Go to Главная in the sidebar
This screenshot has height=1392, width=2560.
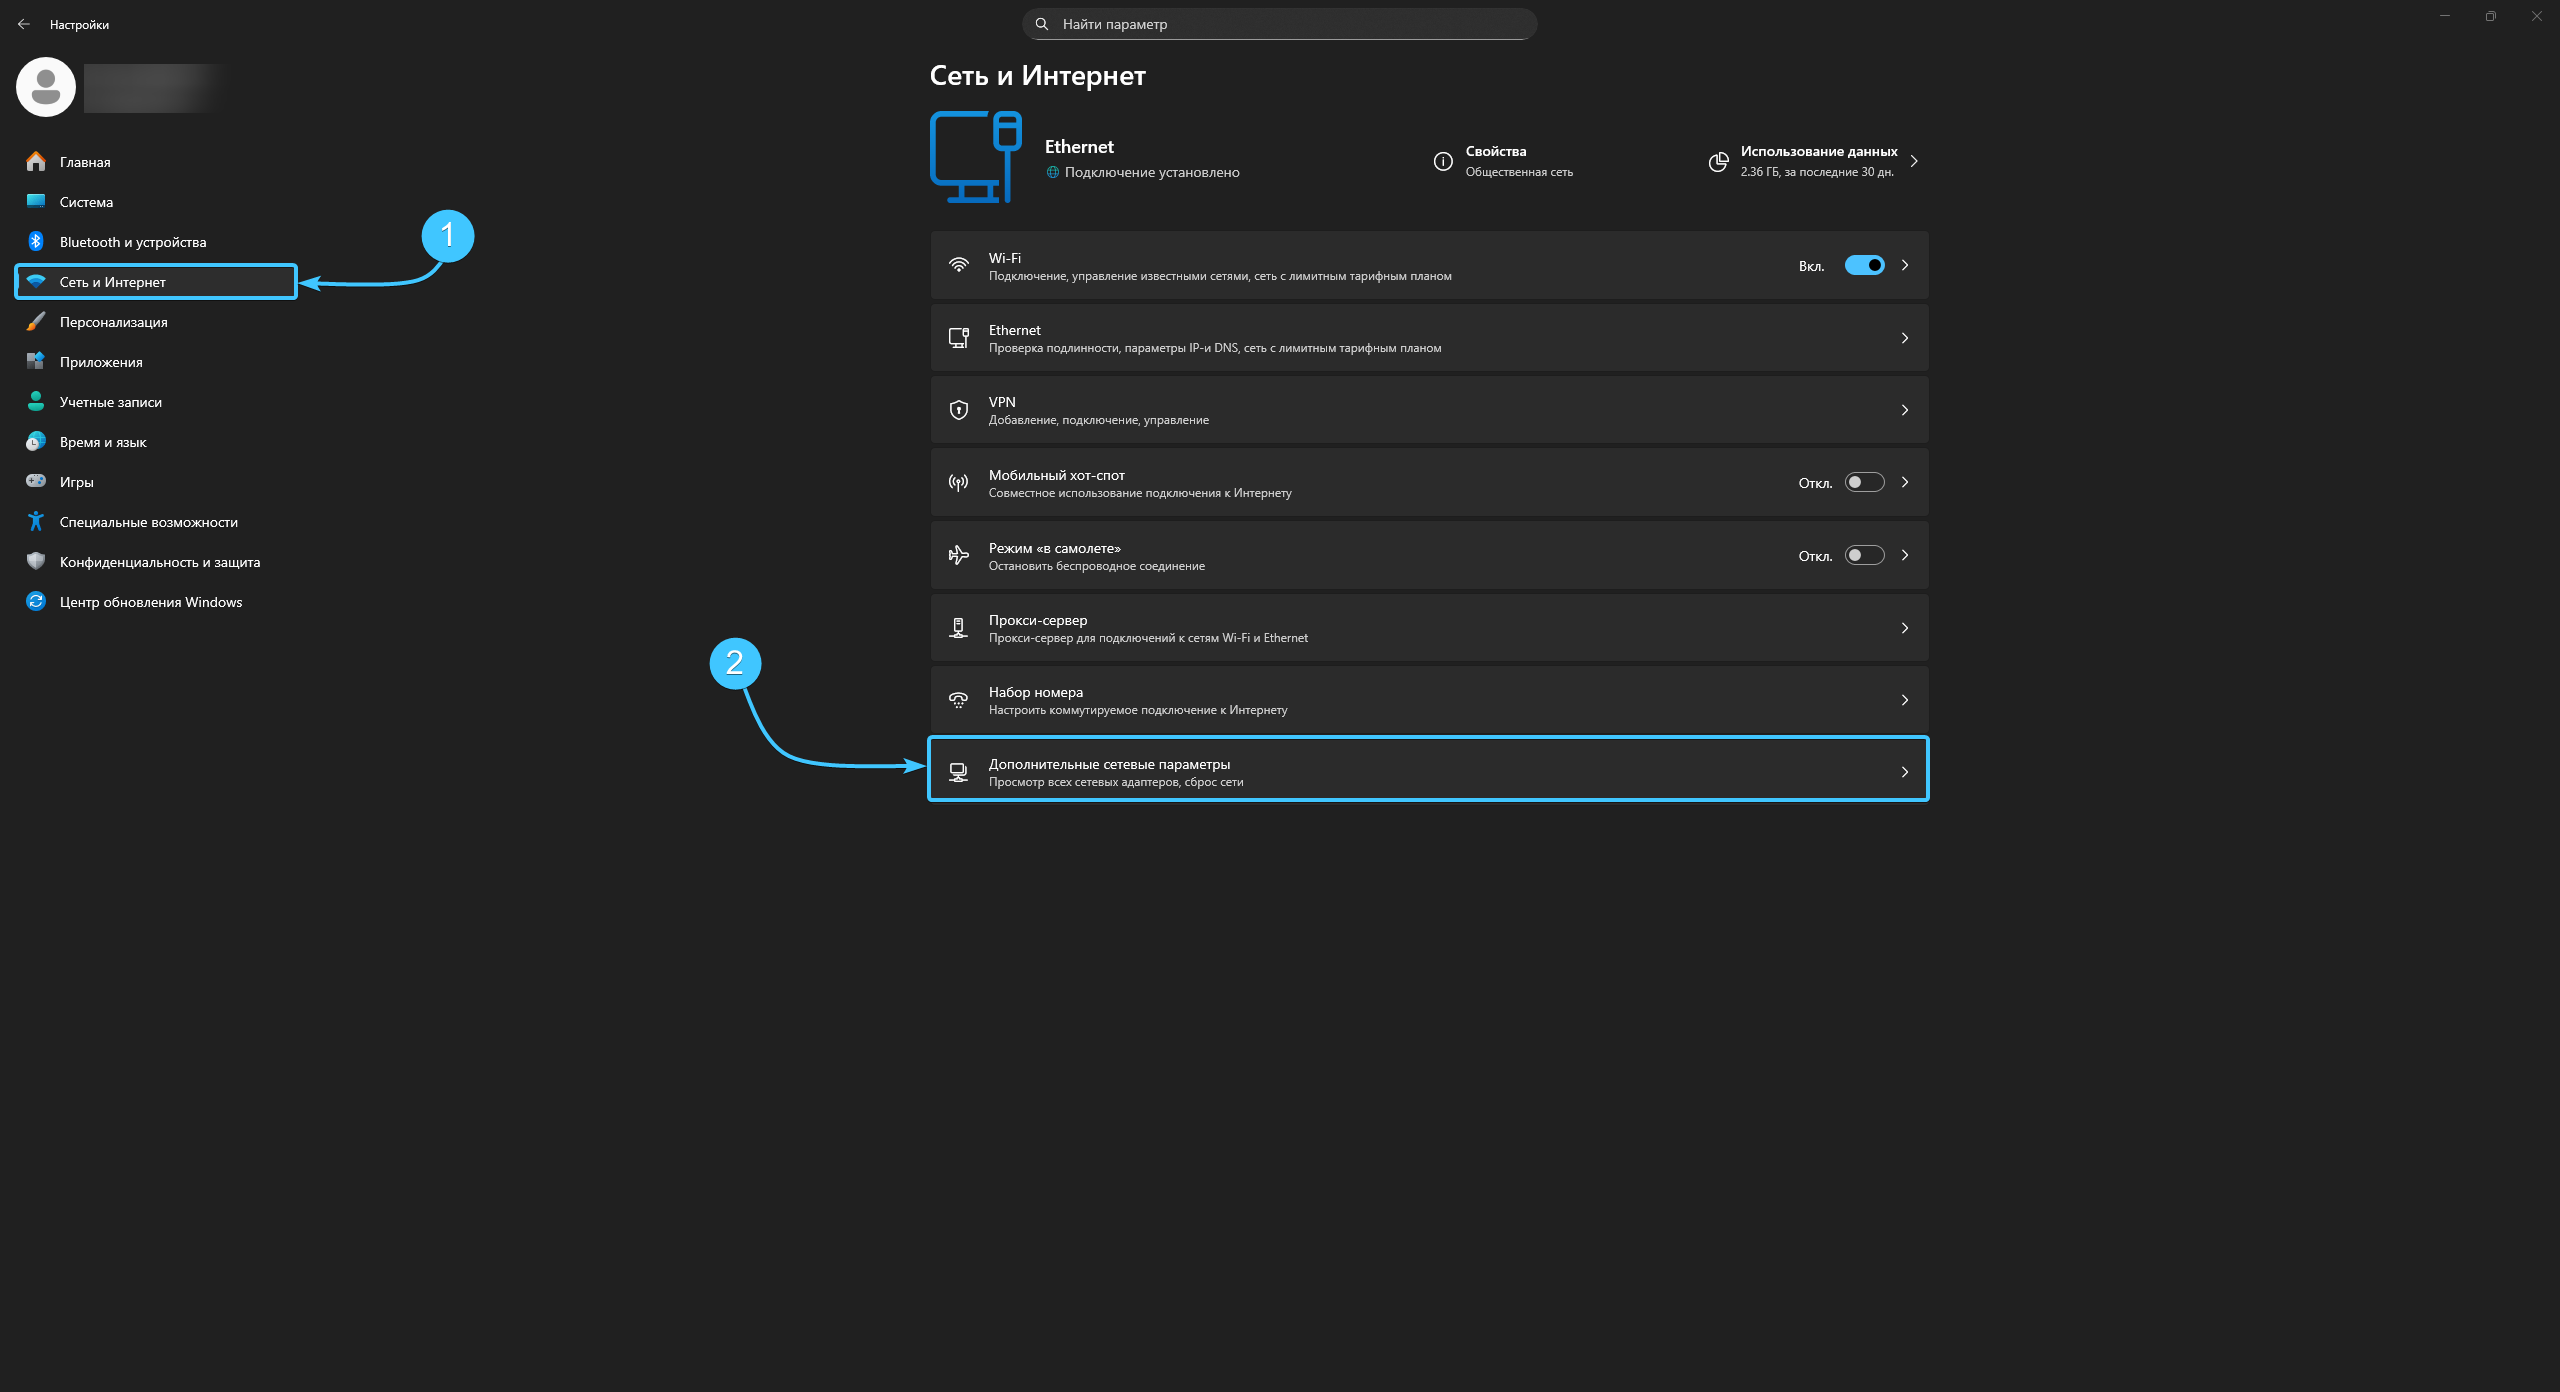pyautogui.click(x=85, y=162)
